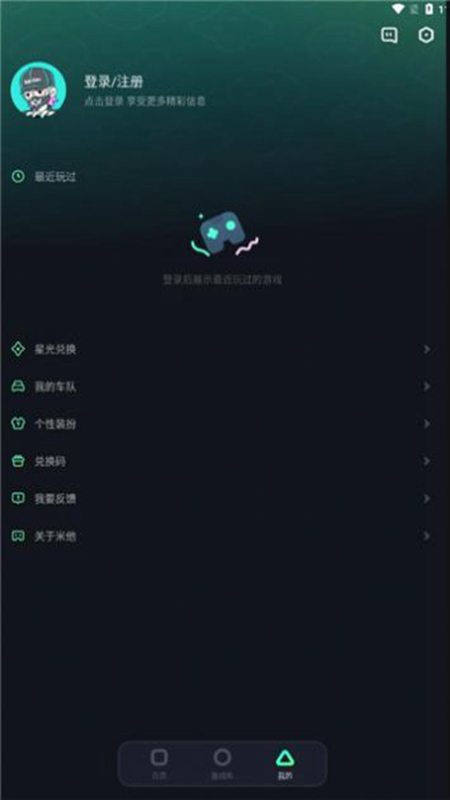Image resolution: width=450 pixels, height=800 pixels.
Task: Select the triangle 我的 tab
Action: [x=285, y=763]
